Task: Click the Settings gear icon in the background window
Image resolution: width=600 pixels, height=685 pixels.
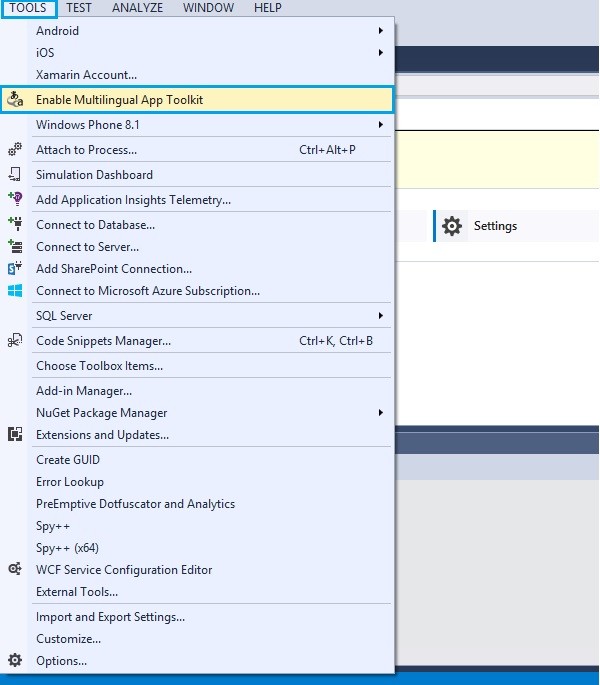Action: (x=451, y=226)
